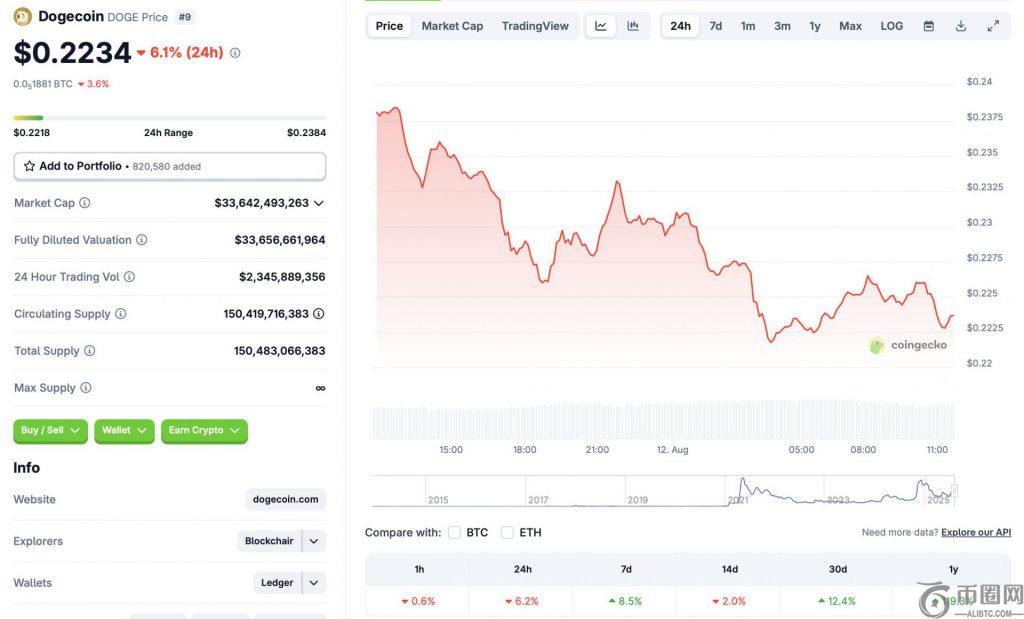Expand the Market Cap details chevron
1024x619 pixels.
click(x=319, y=203)
